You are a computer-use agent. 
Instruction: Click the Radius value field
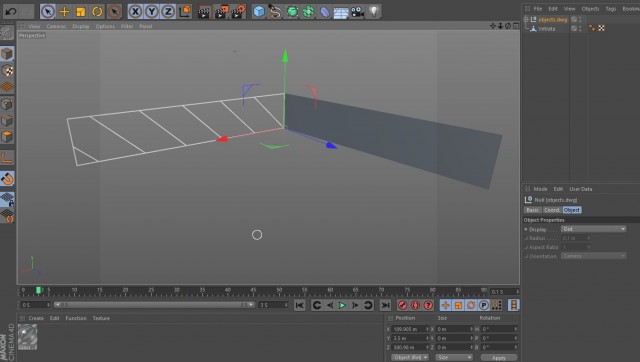pyautogui.click(x=576, y=238)
